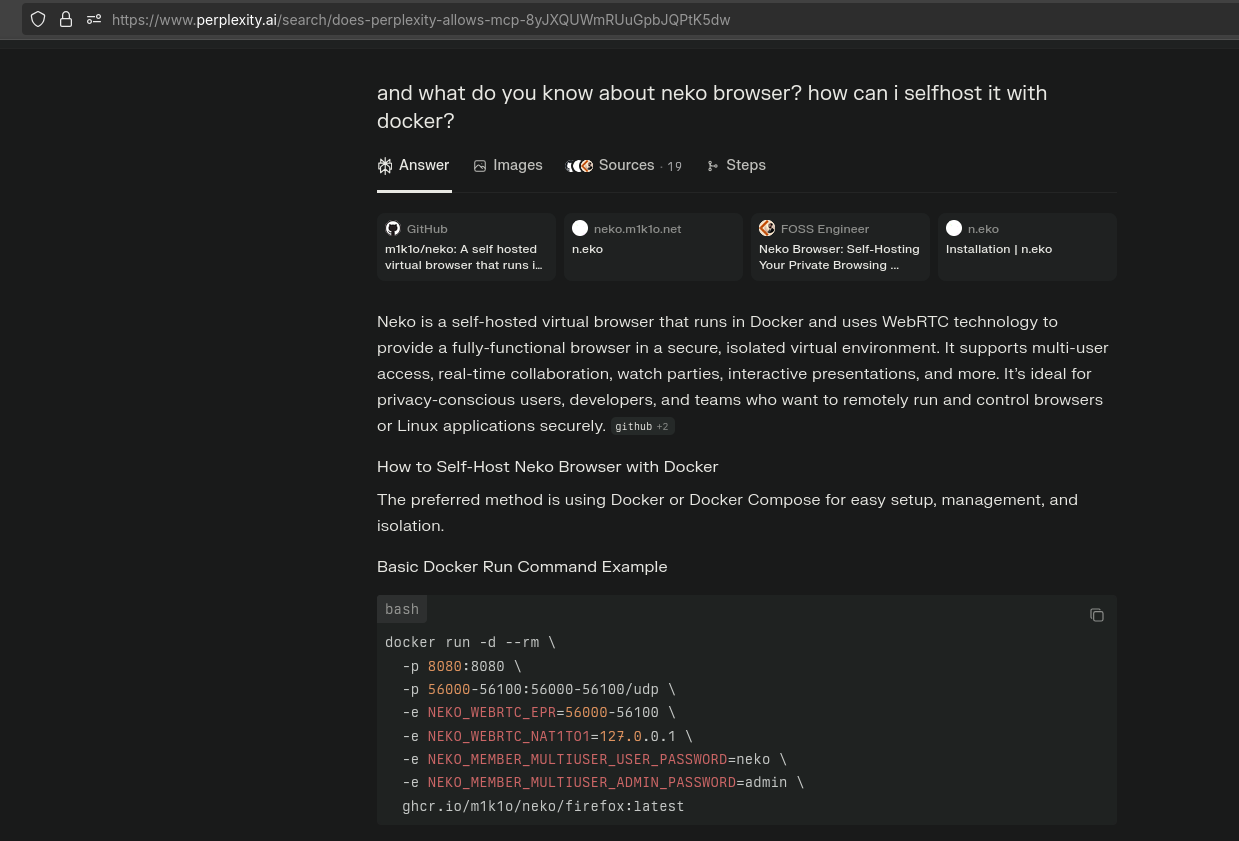1239x841 pixels.
Task: Open the GitHub m1k1o/neko source card
Action: [466, 246]
